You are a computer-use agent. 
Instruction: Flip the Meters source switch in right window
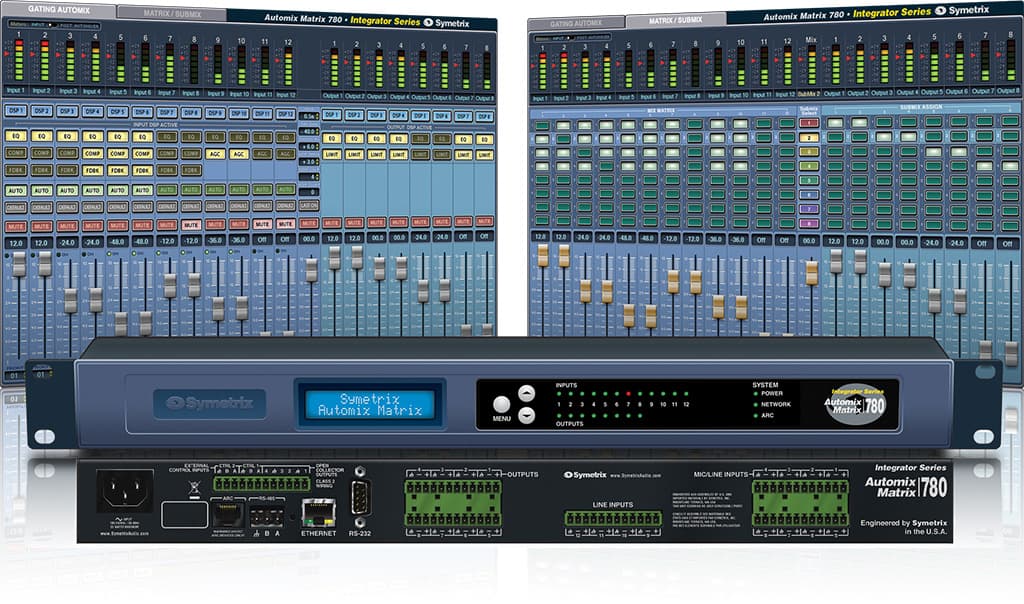[572, 38]
